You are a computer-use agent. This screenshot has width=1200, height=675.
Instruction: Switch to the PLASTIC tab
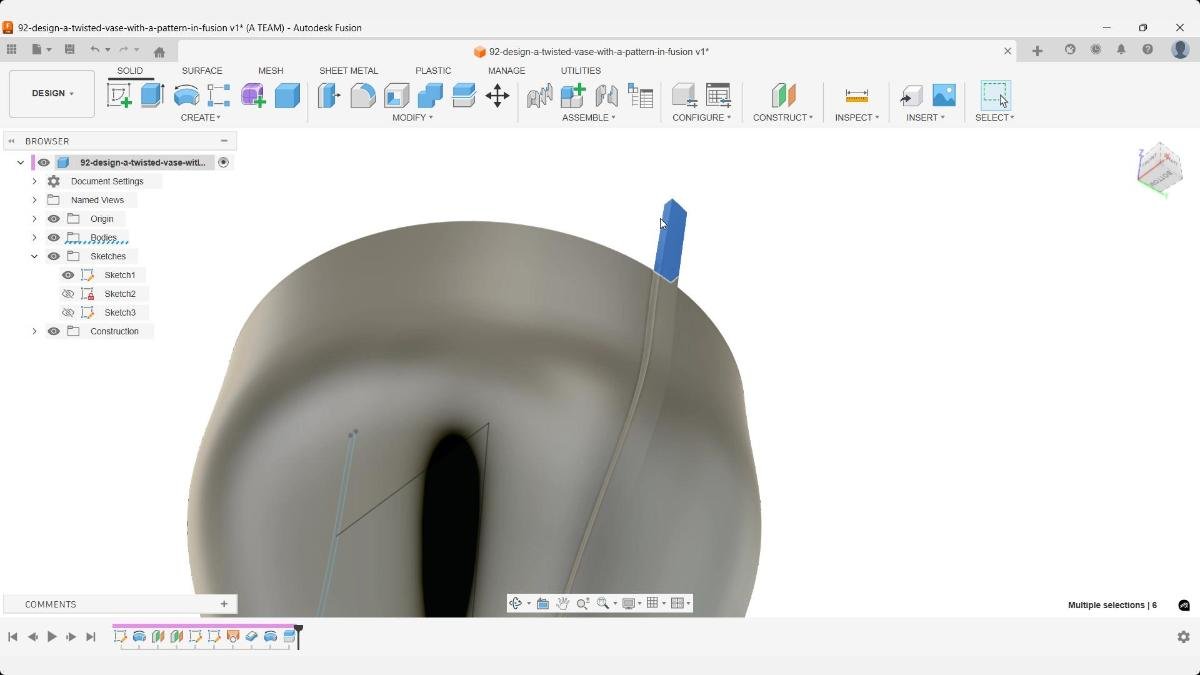(433, 71)
